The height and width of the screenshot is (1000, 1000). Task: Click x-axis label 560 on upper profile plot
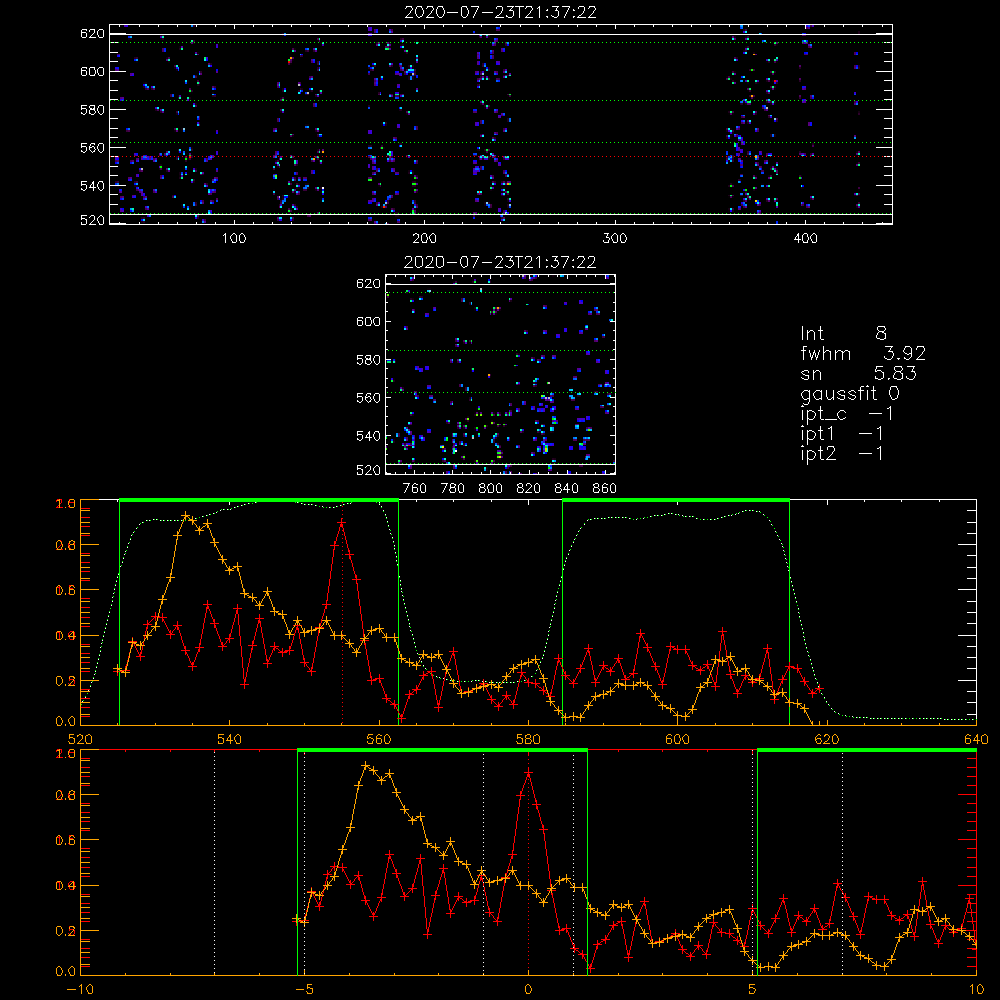tap(379, 739)
